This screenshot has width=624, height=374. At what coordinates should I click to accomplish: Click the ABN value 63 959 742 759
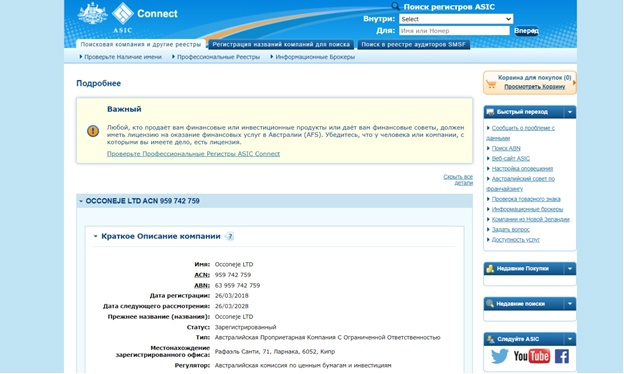coord(238,286)
